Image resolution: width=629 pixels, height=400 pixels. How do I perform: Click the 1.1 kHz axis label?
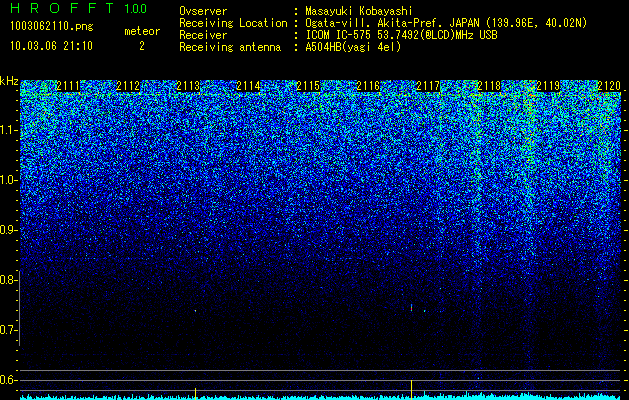[x=9, y=130]
